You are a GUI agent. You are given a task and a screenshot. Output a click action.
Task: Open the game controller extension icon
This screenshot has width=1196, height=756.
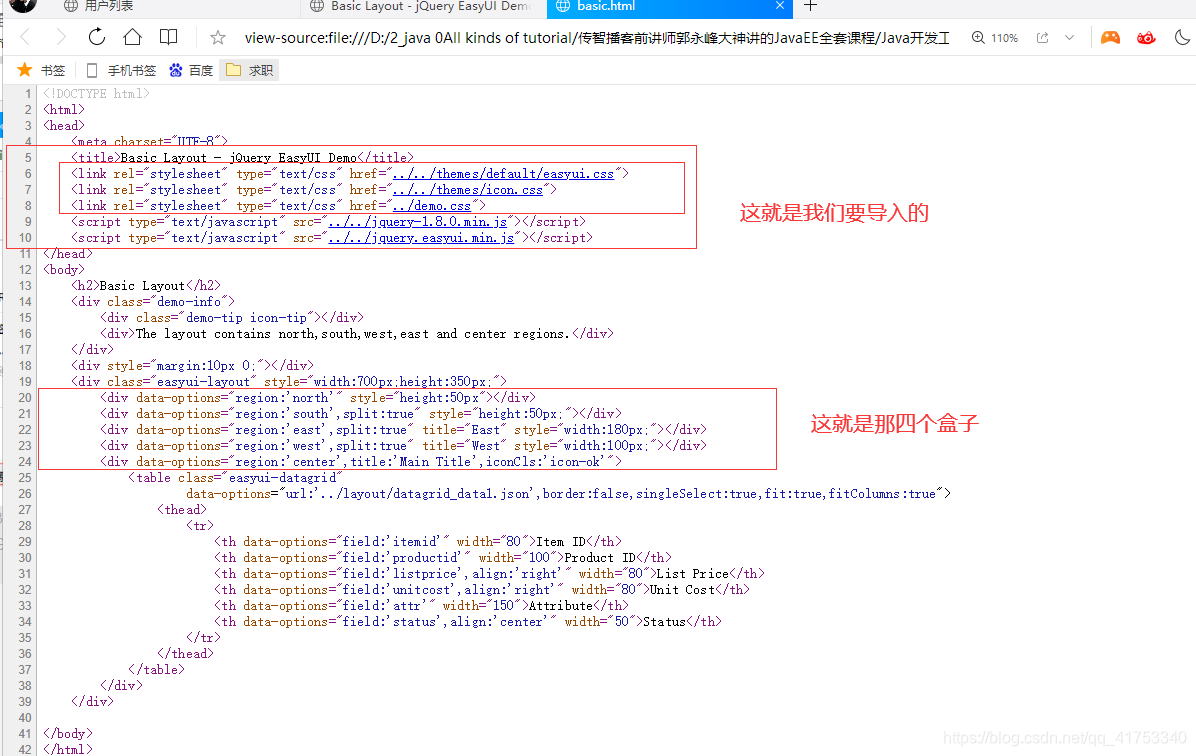1111,37
